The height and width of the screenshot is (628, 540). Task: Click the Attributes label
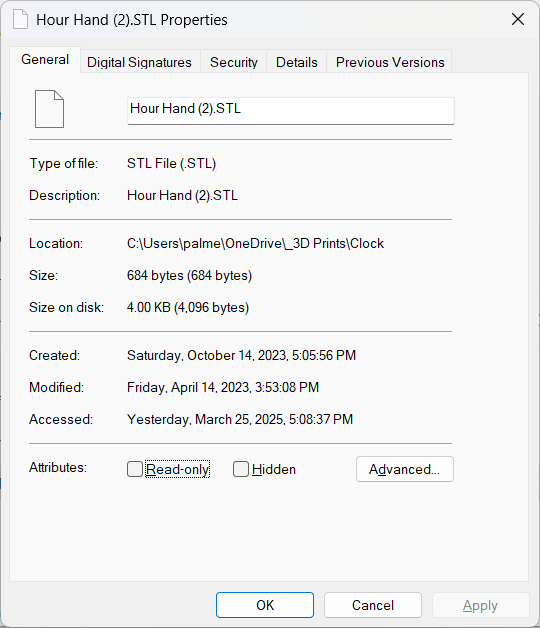58,467
